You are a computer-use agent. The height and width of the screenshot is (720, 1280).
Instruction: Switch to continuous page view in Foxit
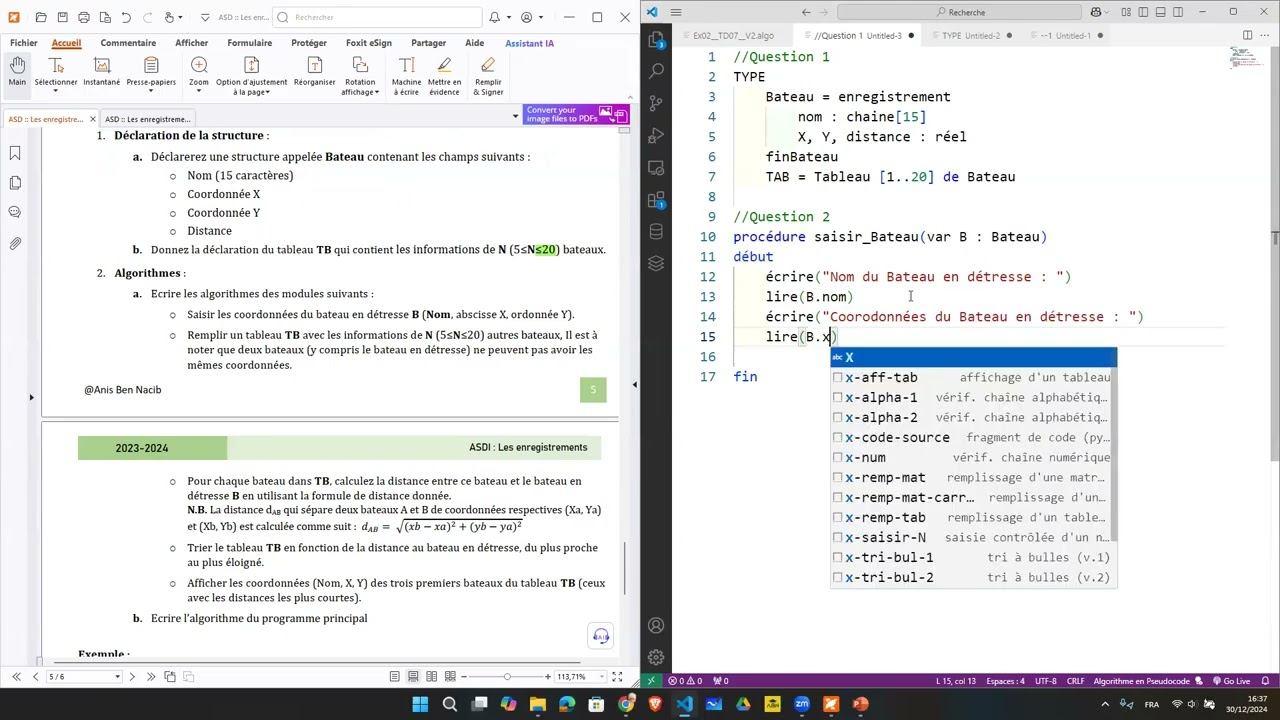click(413, 677)
